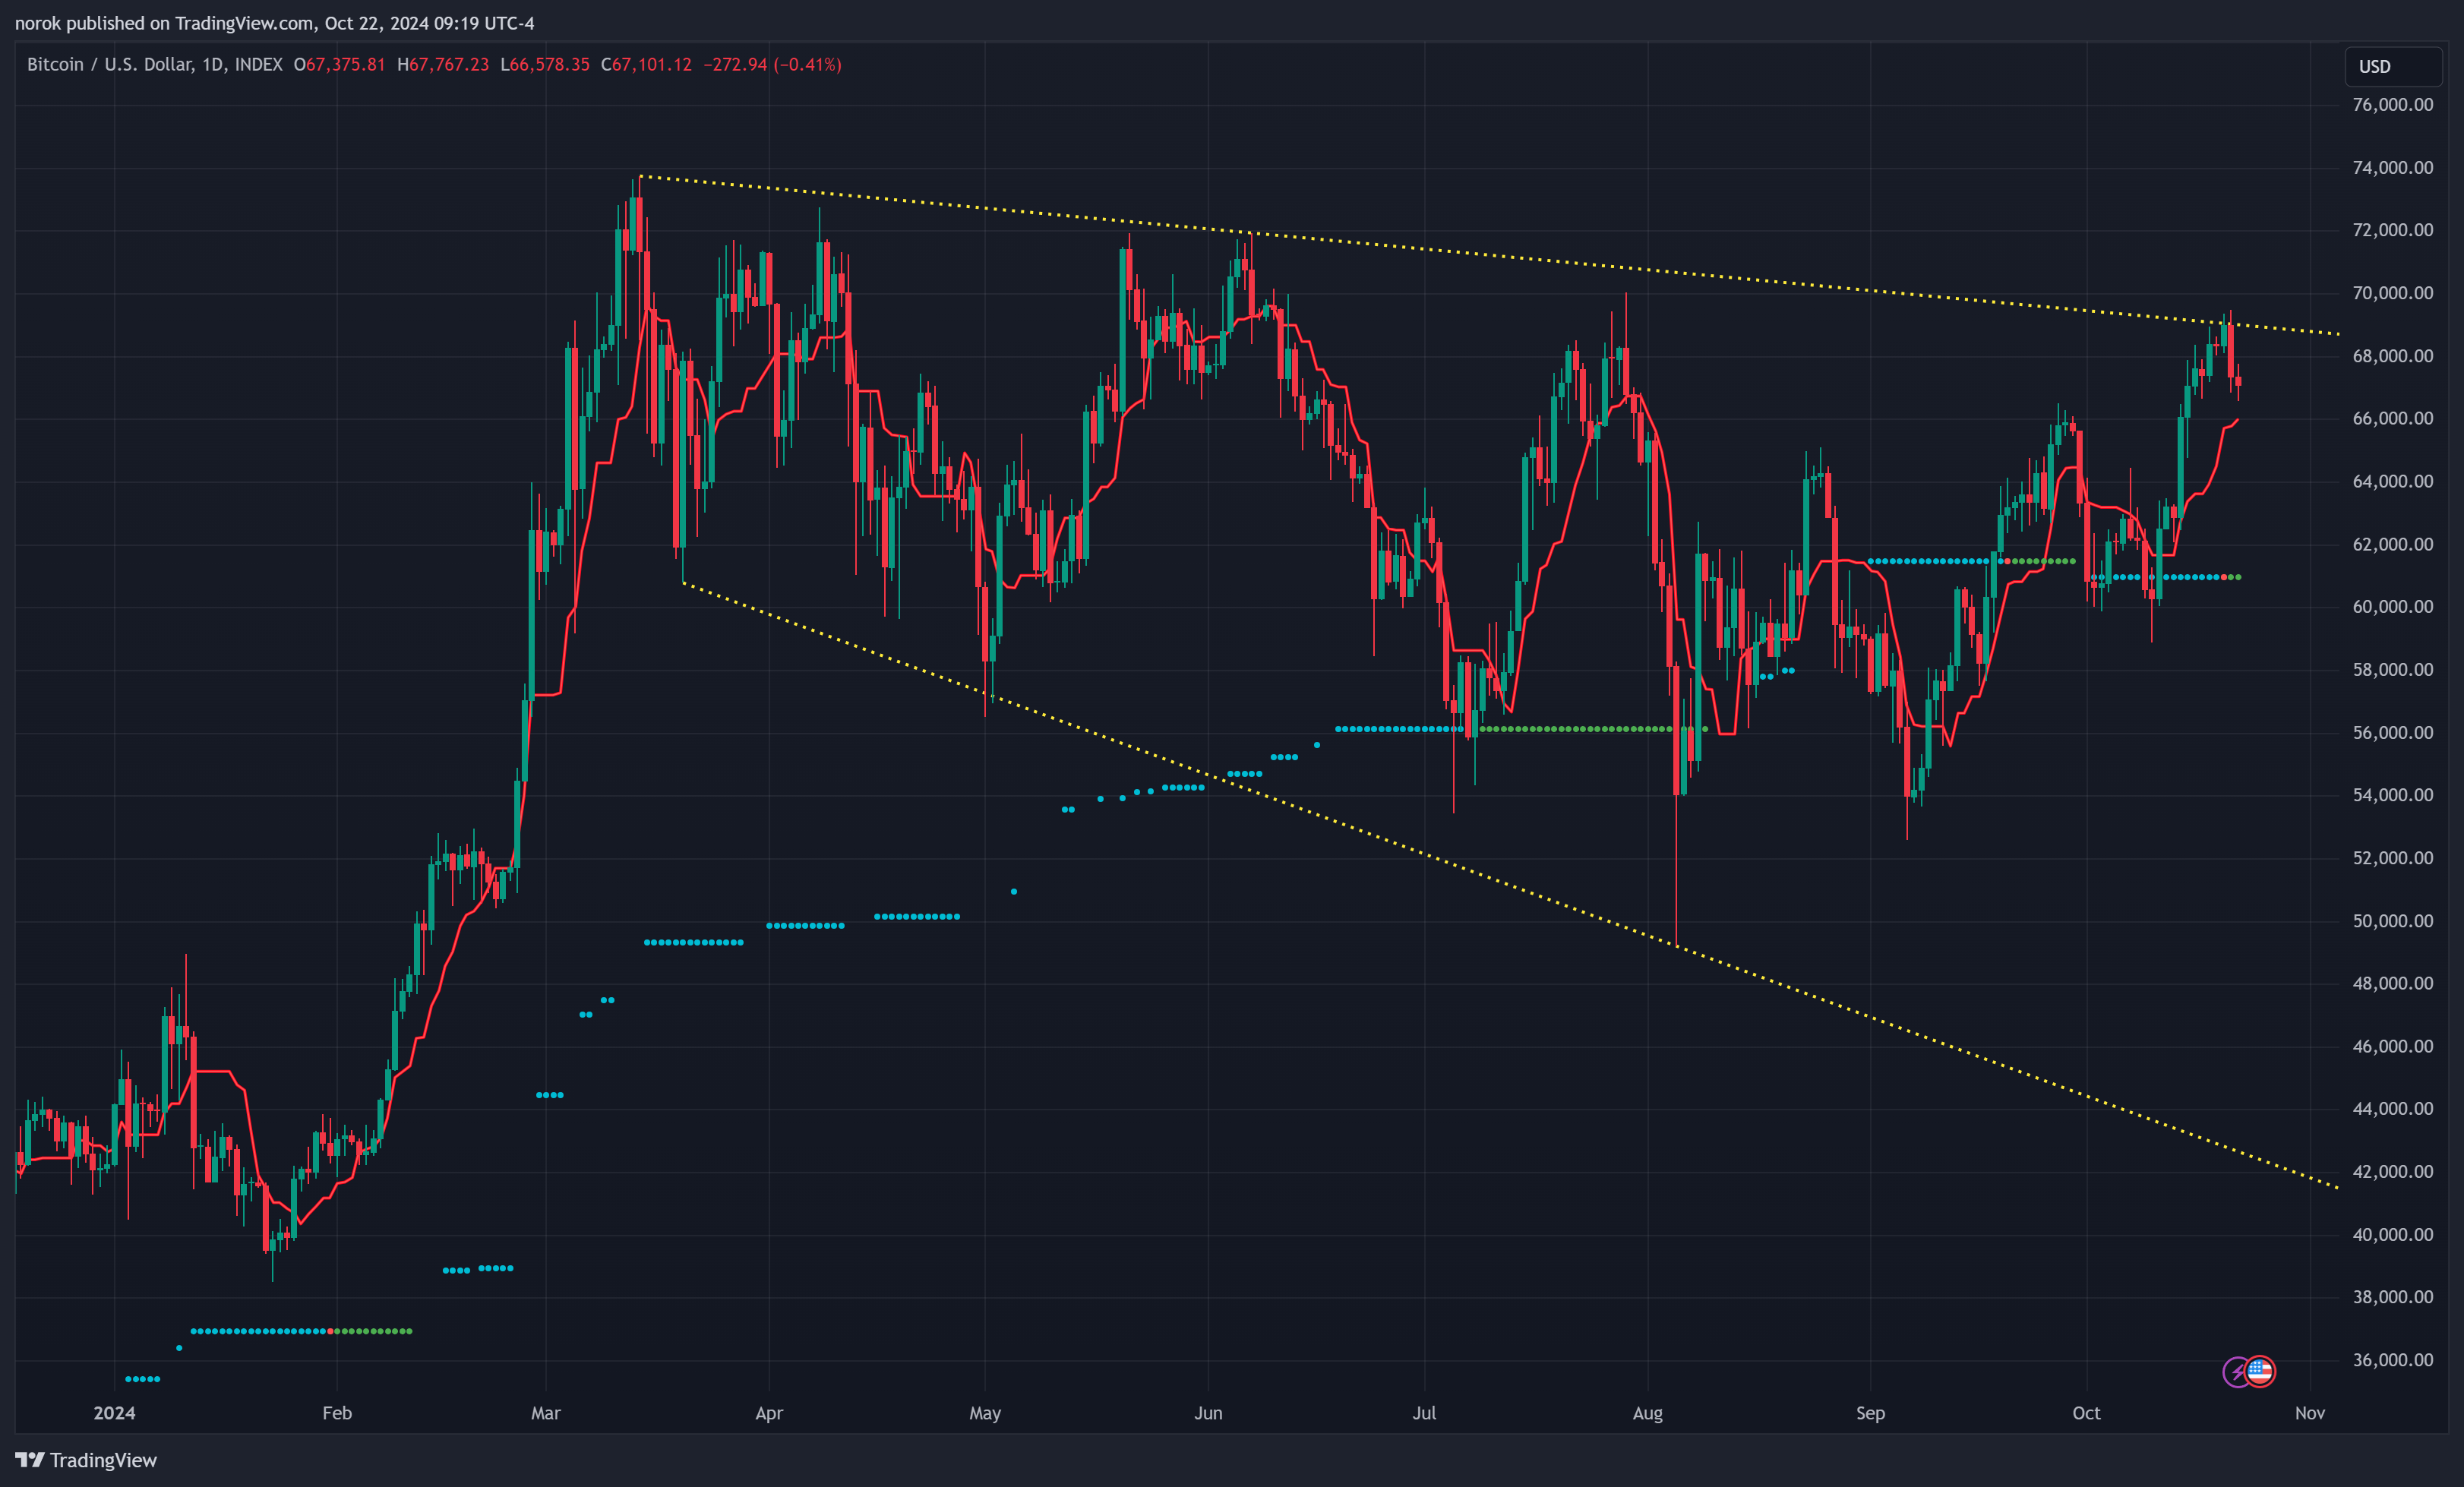Click the Apr label on time axis

tap(769, 1413)
